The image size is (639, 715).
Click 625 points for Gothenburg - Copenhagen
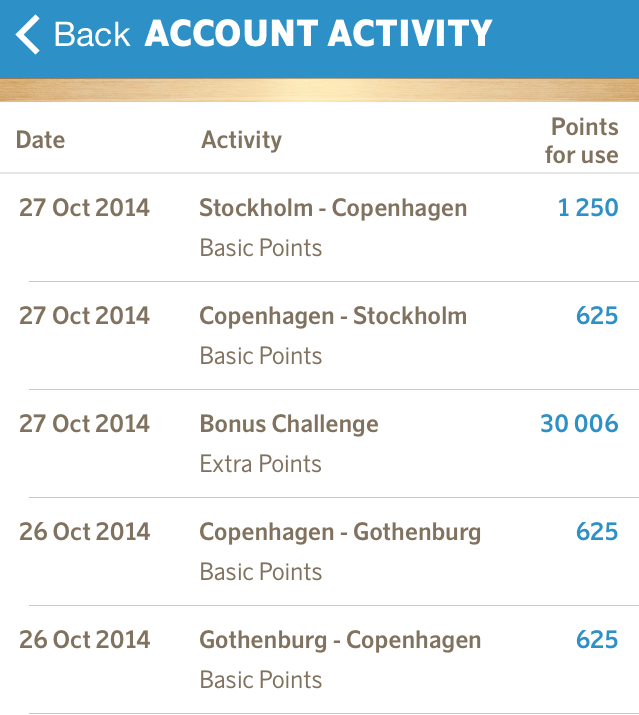tap(597, 640)
